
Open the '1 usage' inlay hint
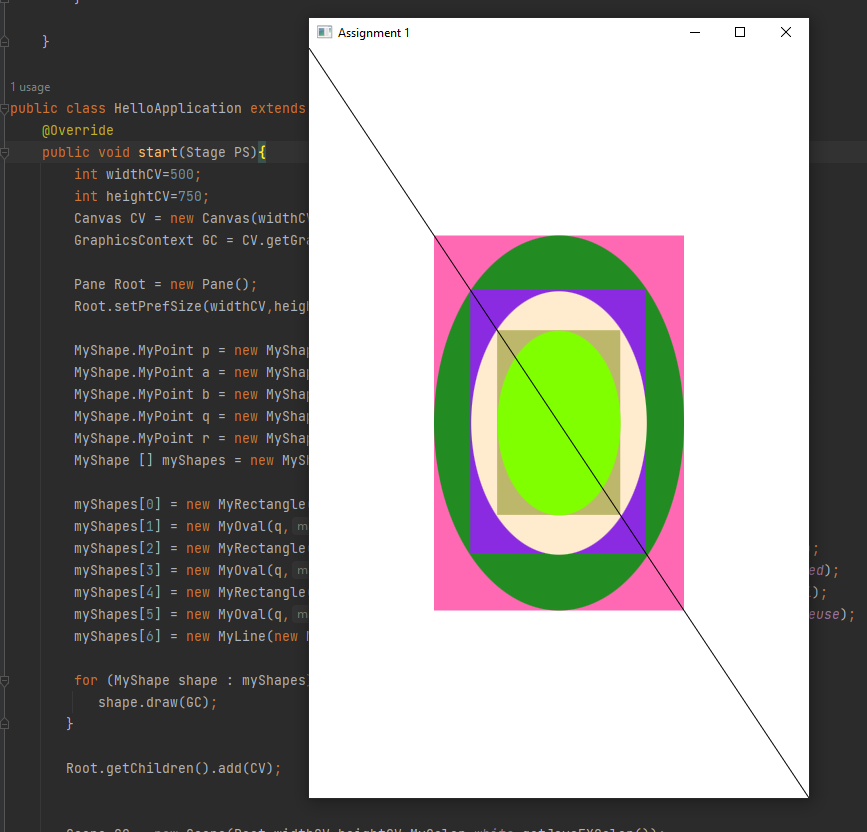(x=30, y=87)
